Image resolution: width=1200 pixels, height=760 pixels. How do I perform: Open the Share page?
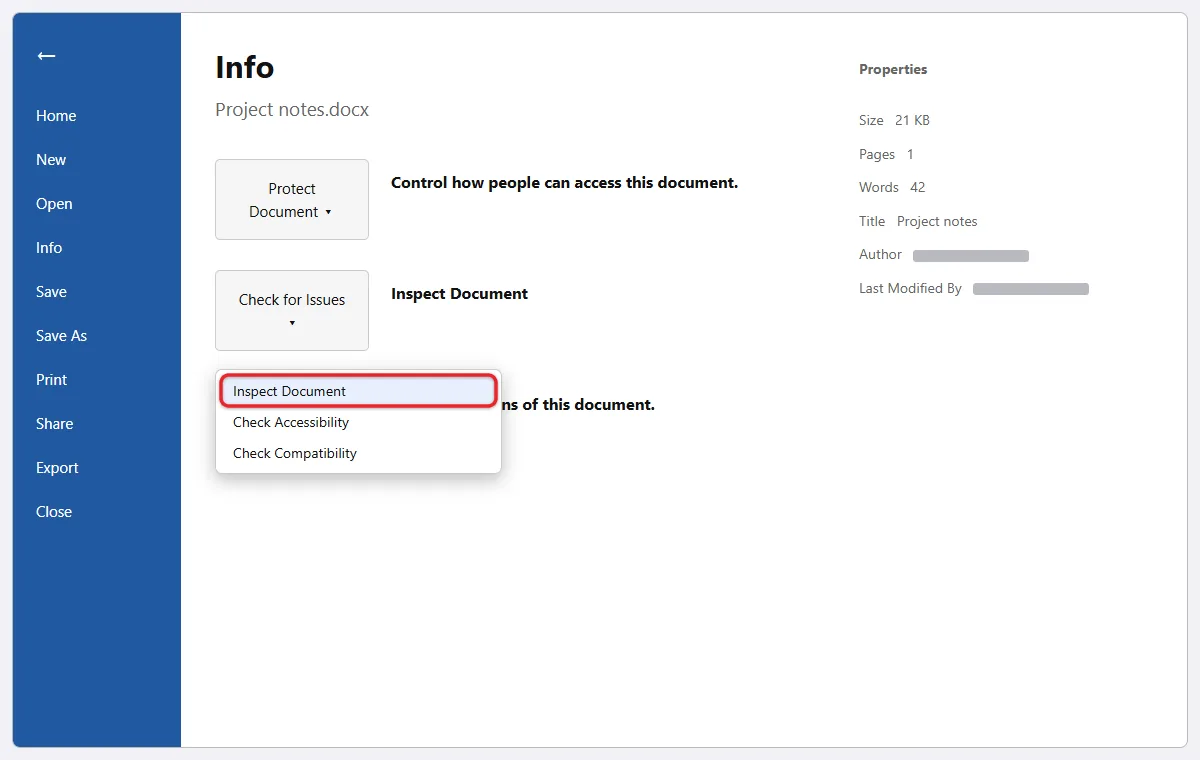[x=54, y=424]
